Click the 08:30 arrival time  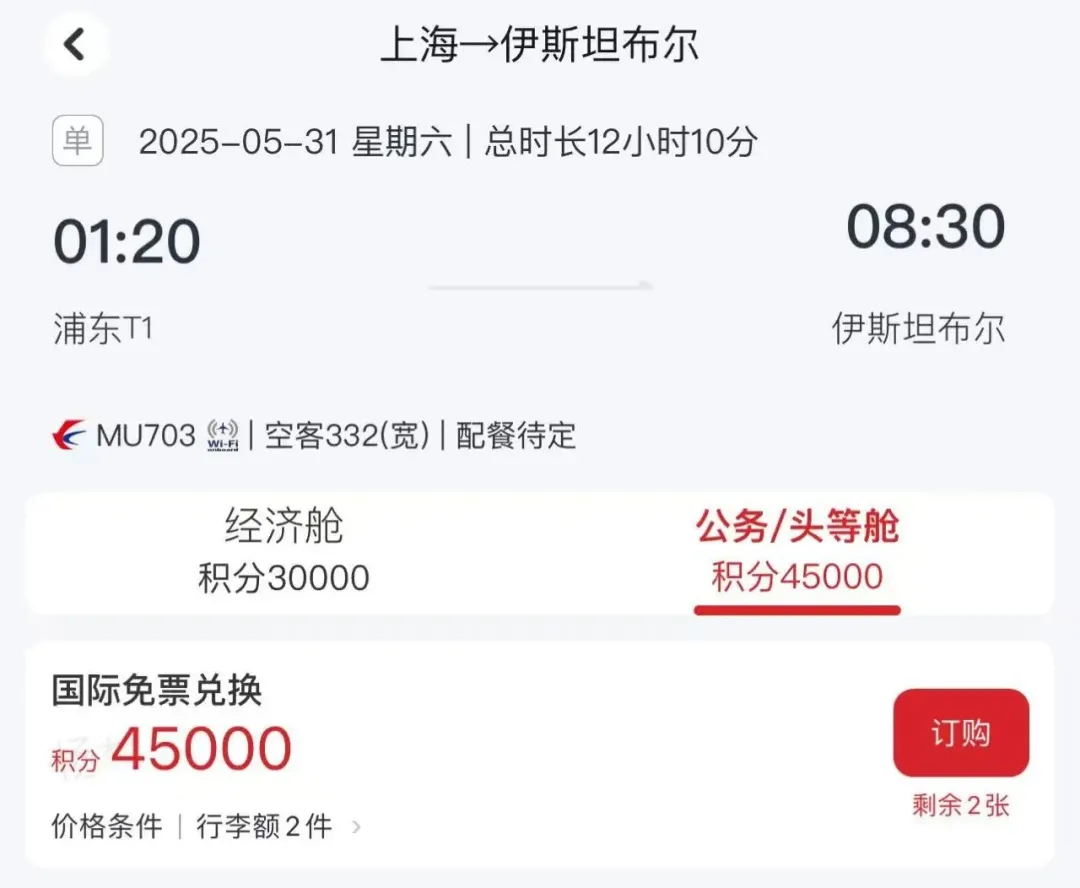pos(925,227)
